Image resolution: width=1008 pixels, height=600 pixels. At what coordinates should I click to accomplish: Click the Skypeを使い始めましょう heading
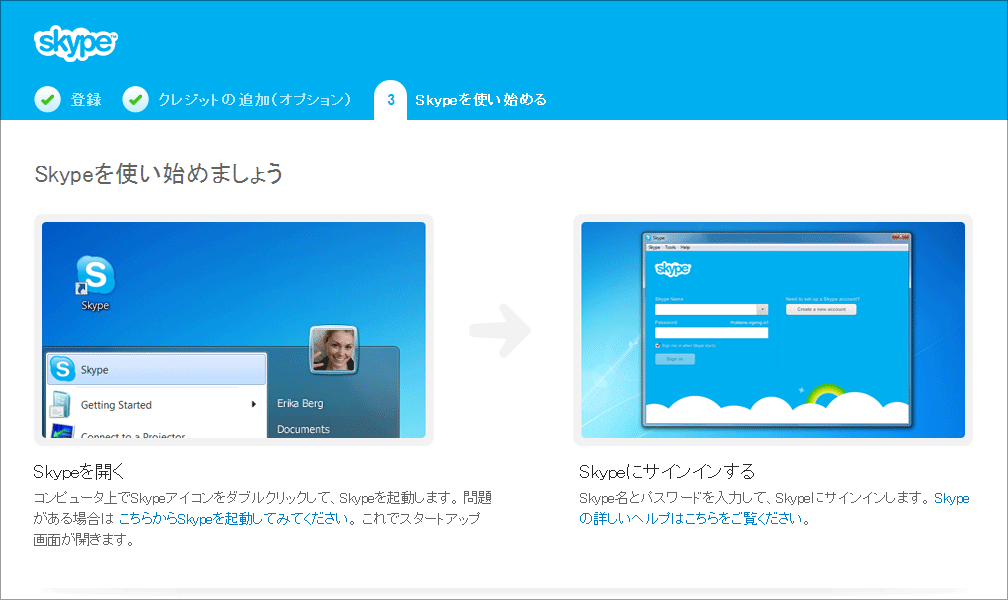(x=159, y=174)
